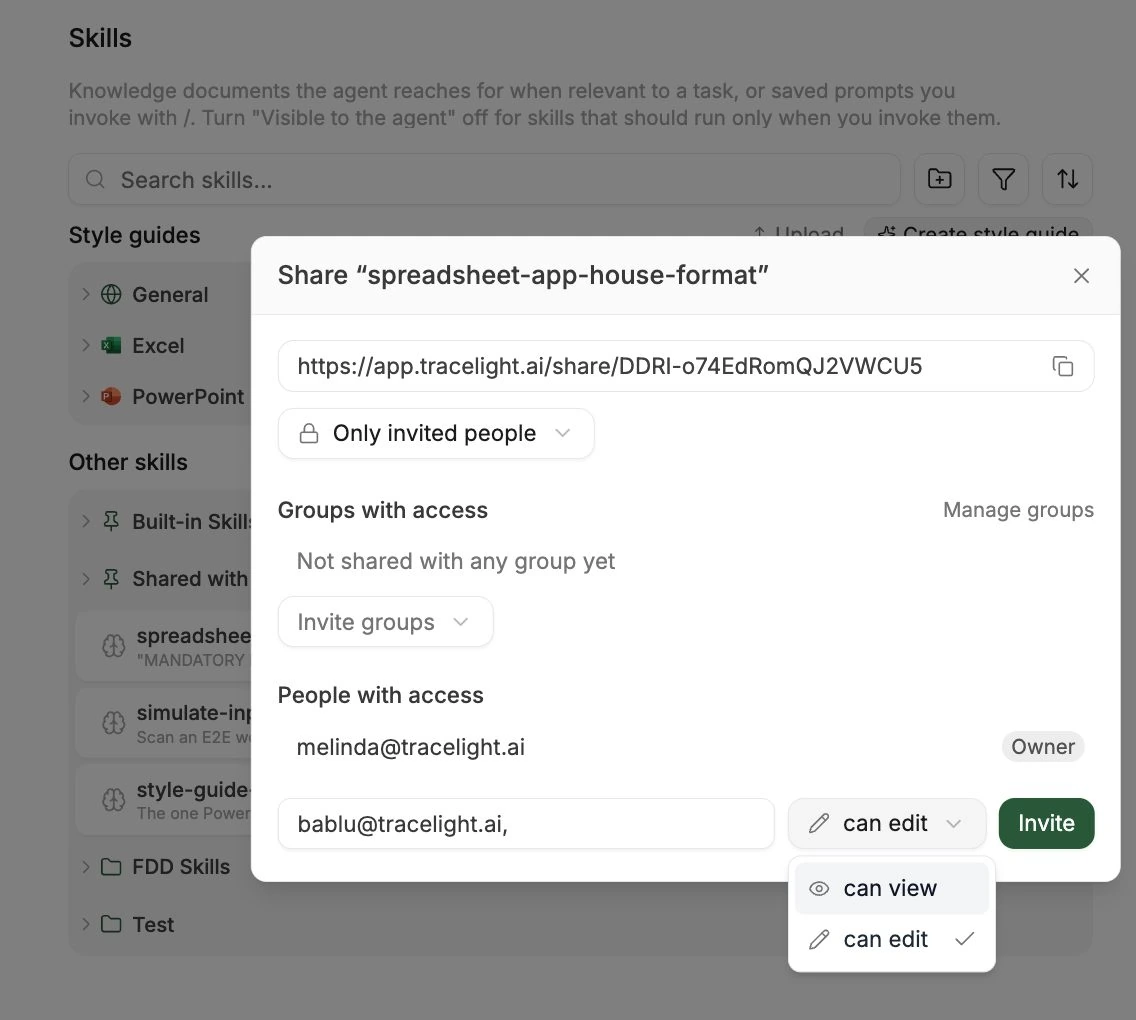Click the share URL text field
Image resolution: width=1136 pixels, height=1020 pixels.
[685, 366]
